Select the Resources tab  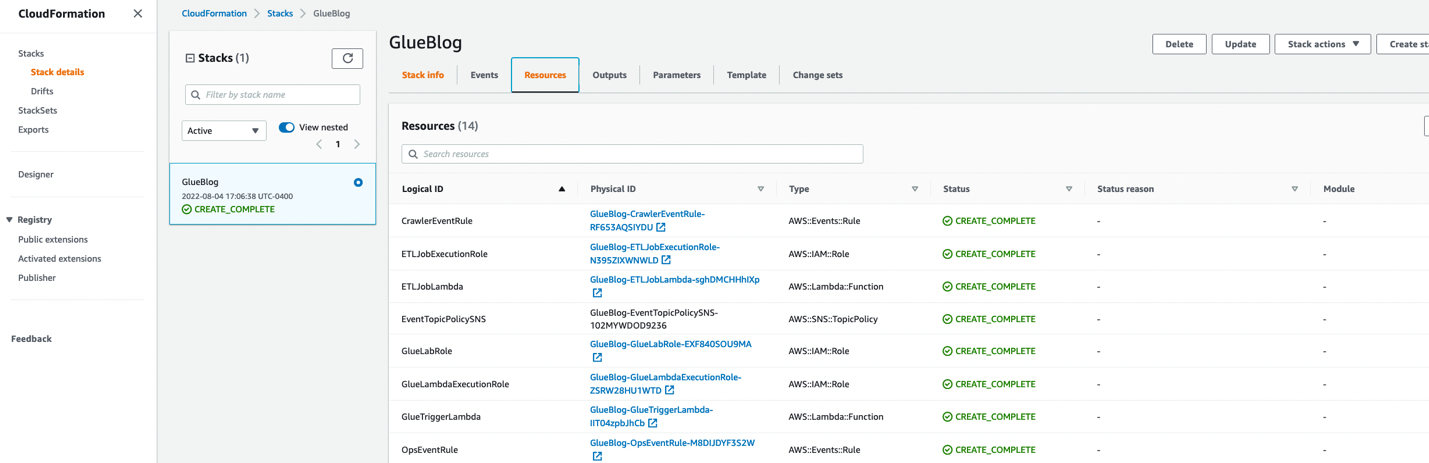tap(545, 75)
